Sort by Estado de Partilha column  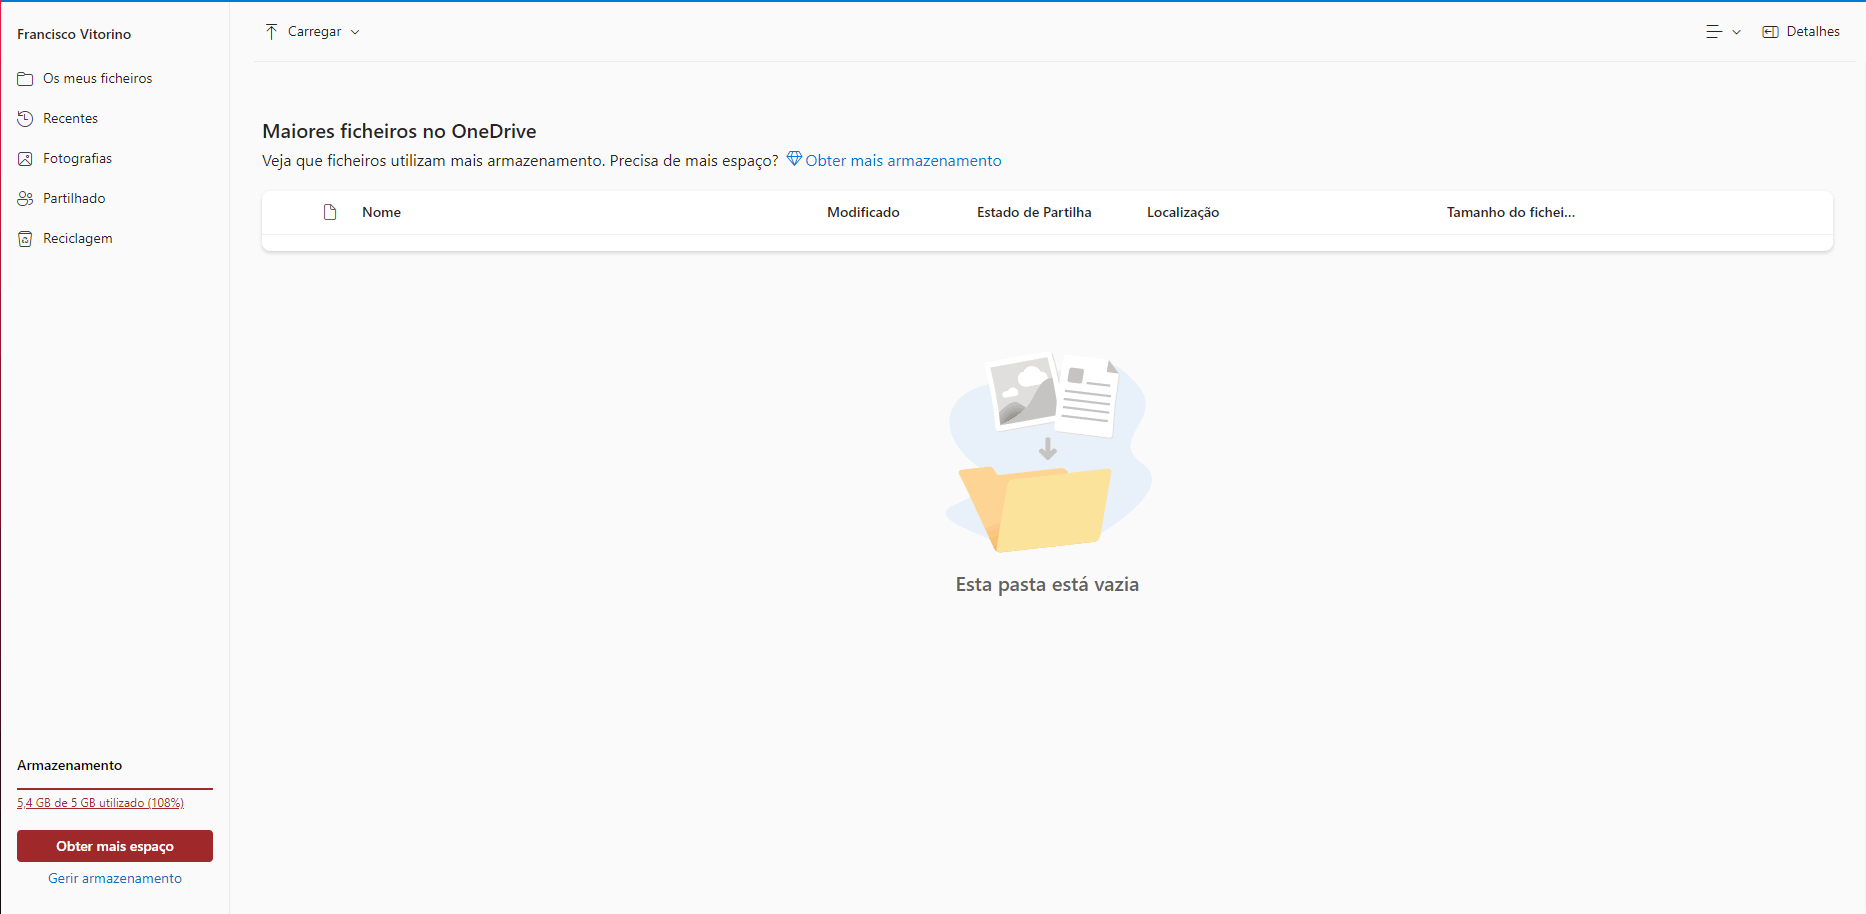click(1034, 212)
